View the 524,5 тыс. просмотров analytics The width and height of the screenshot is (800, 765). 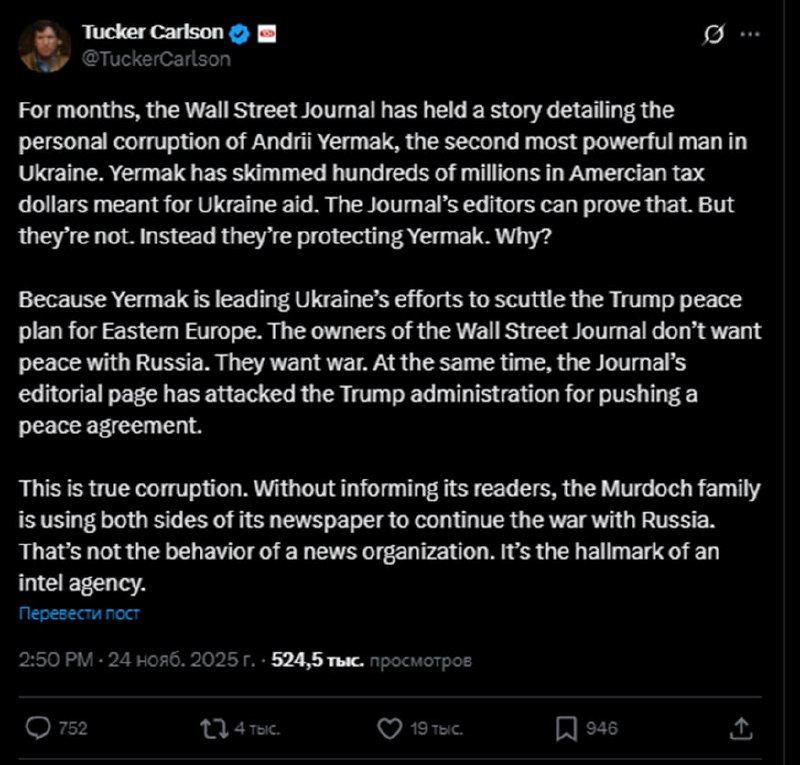[370, 660]
